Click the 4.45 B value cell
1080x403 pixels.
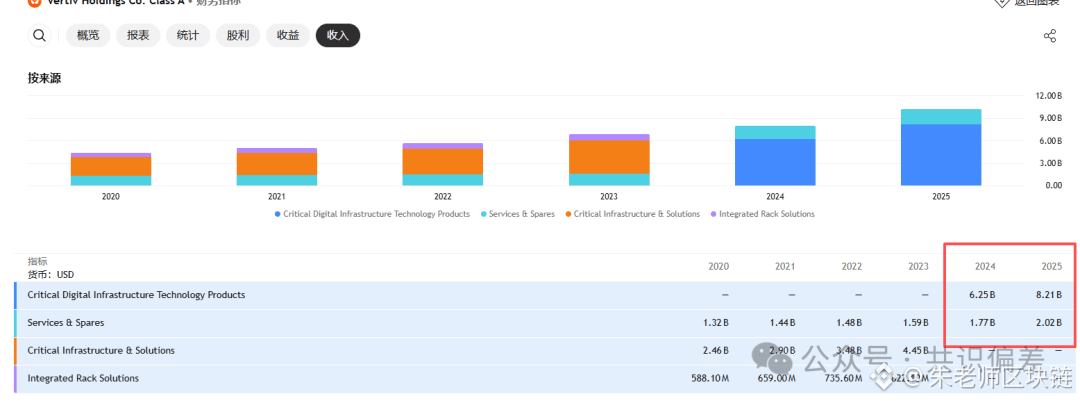[914, 350]
